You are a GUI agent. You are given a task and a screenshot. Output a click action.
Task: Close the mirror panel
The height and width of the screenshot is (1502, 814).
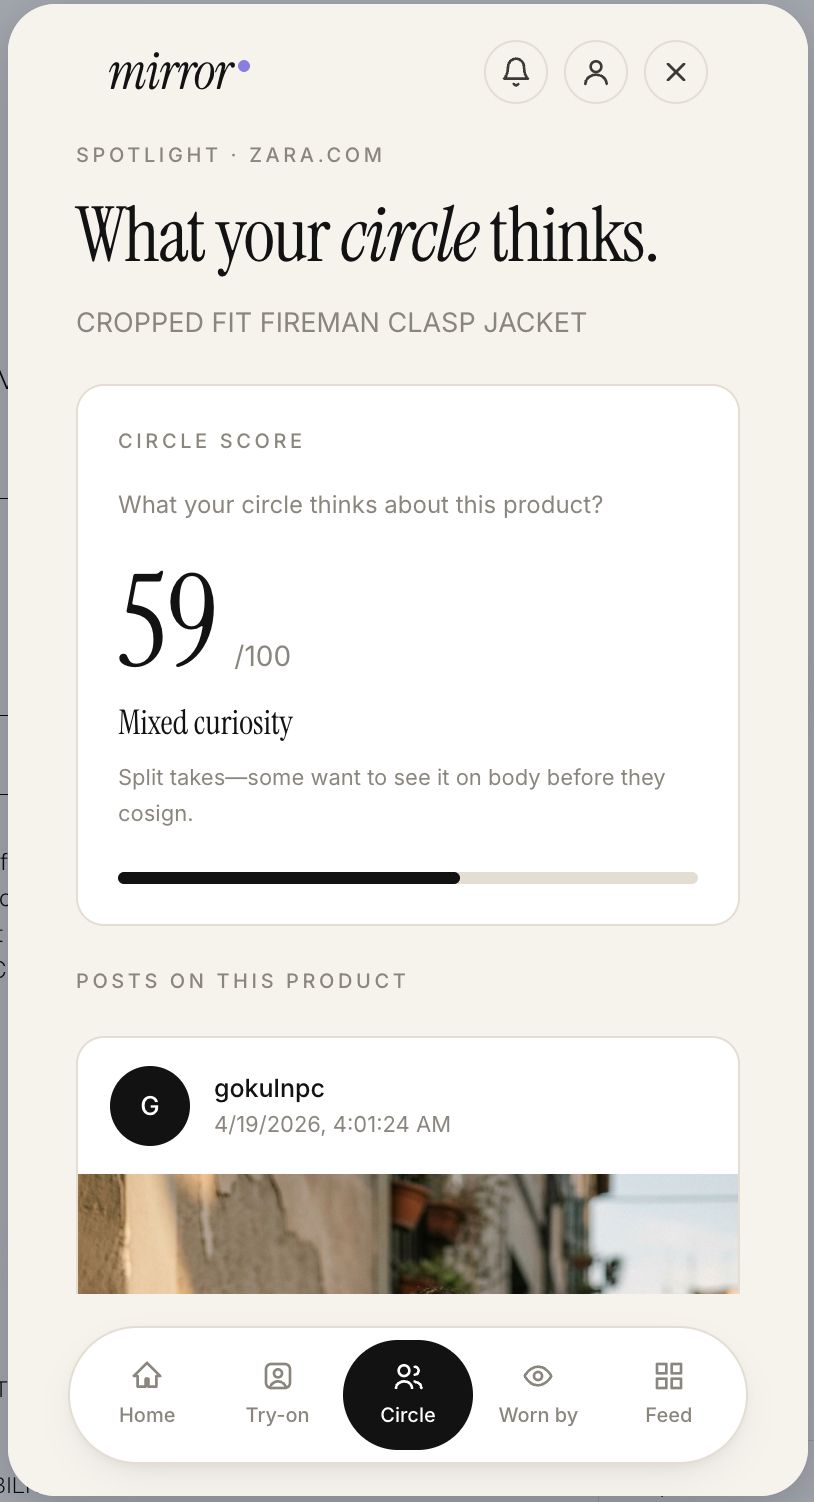(676, 72)
